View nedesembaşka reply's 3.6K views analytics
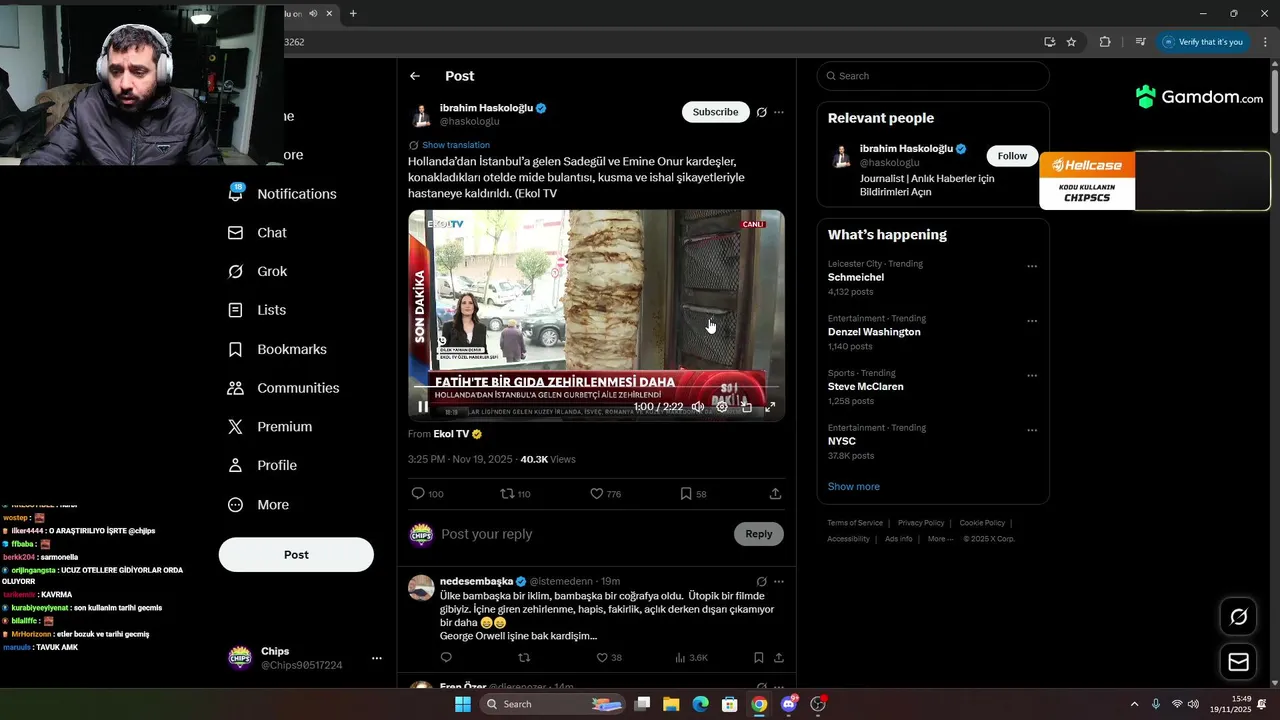The width and height of the screenshot is (1280, 720). click(691, 658)
